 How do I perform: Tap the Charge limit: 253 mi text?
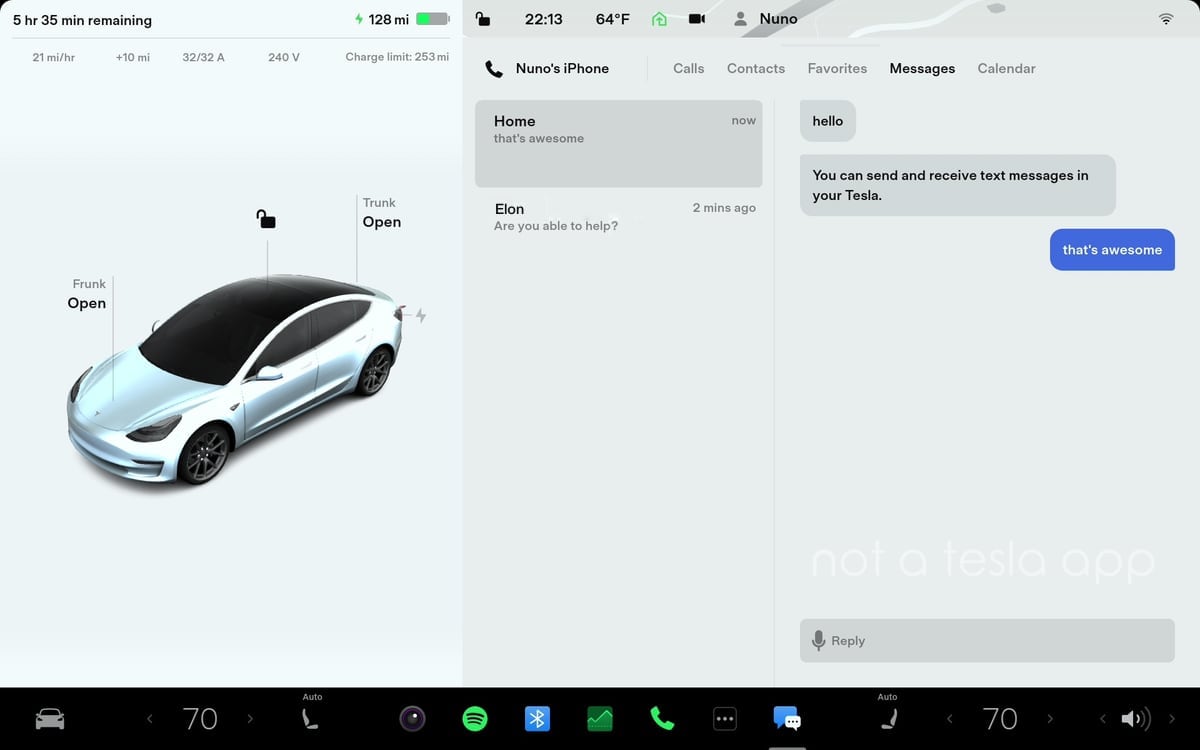point(397,57)
